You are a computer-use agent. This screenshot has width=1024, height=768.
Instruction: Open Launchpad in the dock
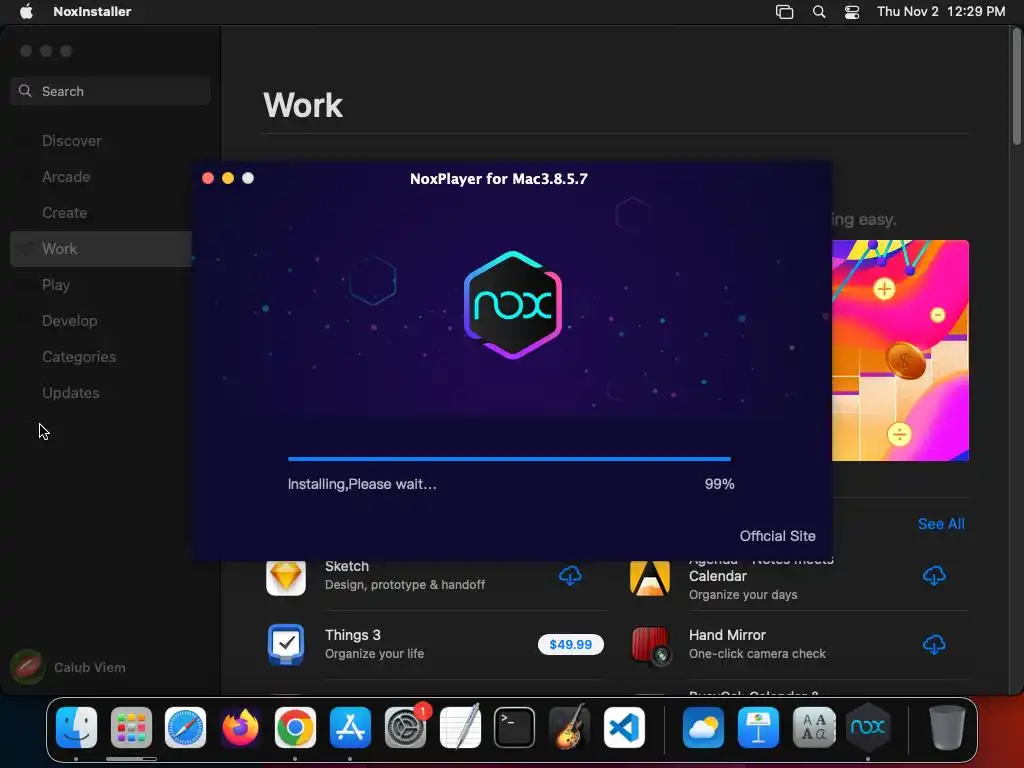(131, 727)
